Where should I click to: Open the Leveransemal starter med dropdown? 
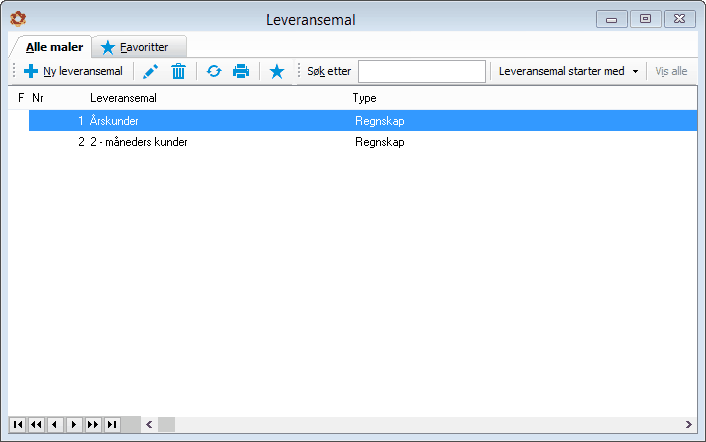pos(568,71)
